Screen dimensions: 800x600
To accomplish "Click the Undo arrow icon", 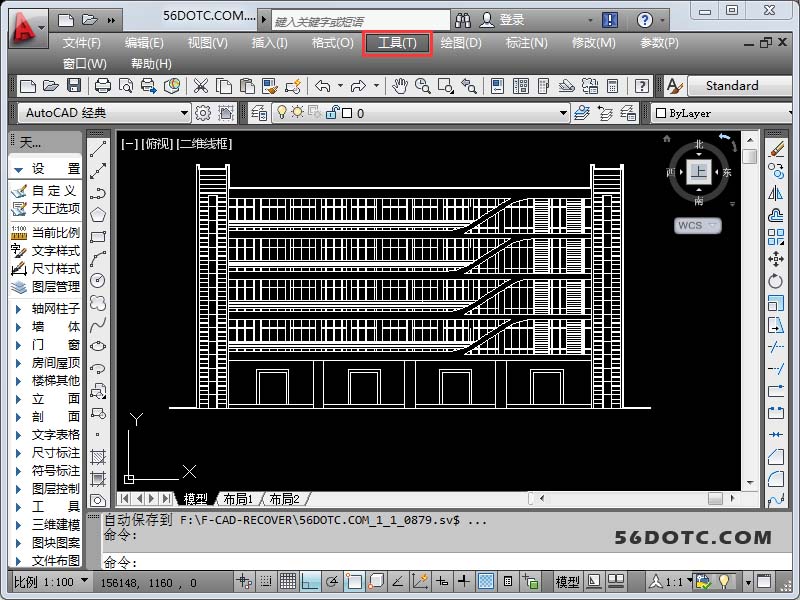I will point(323,87).
